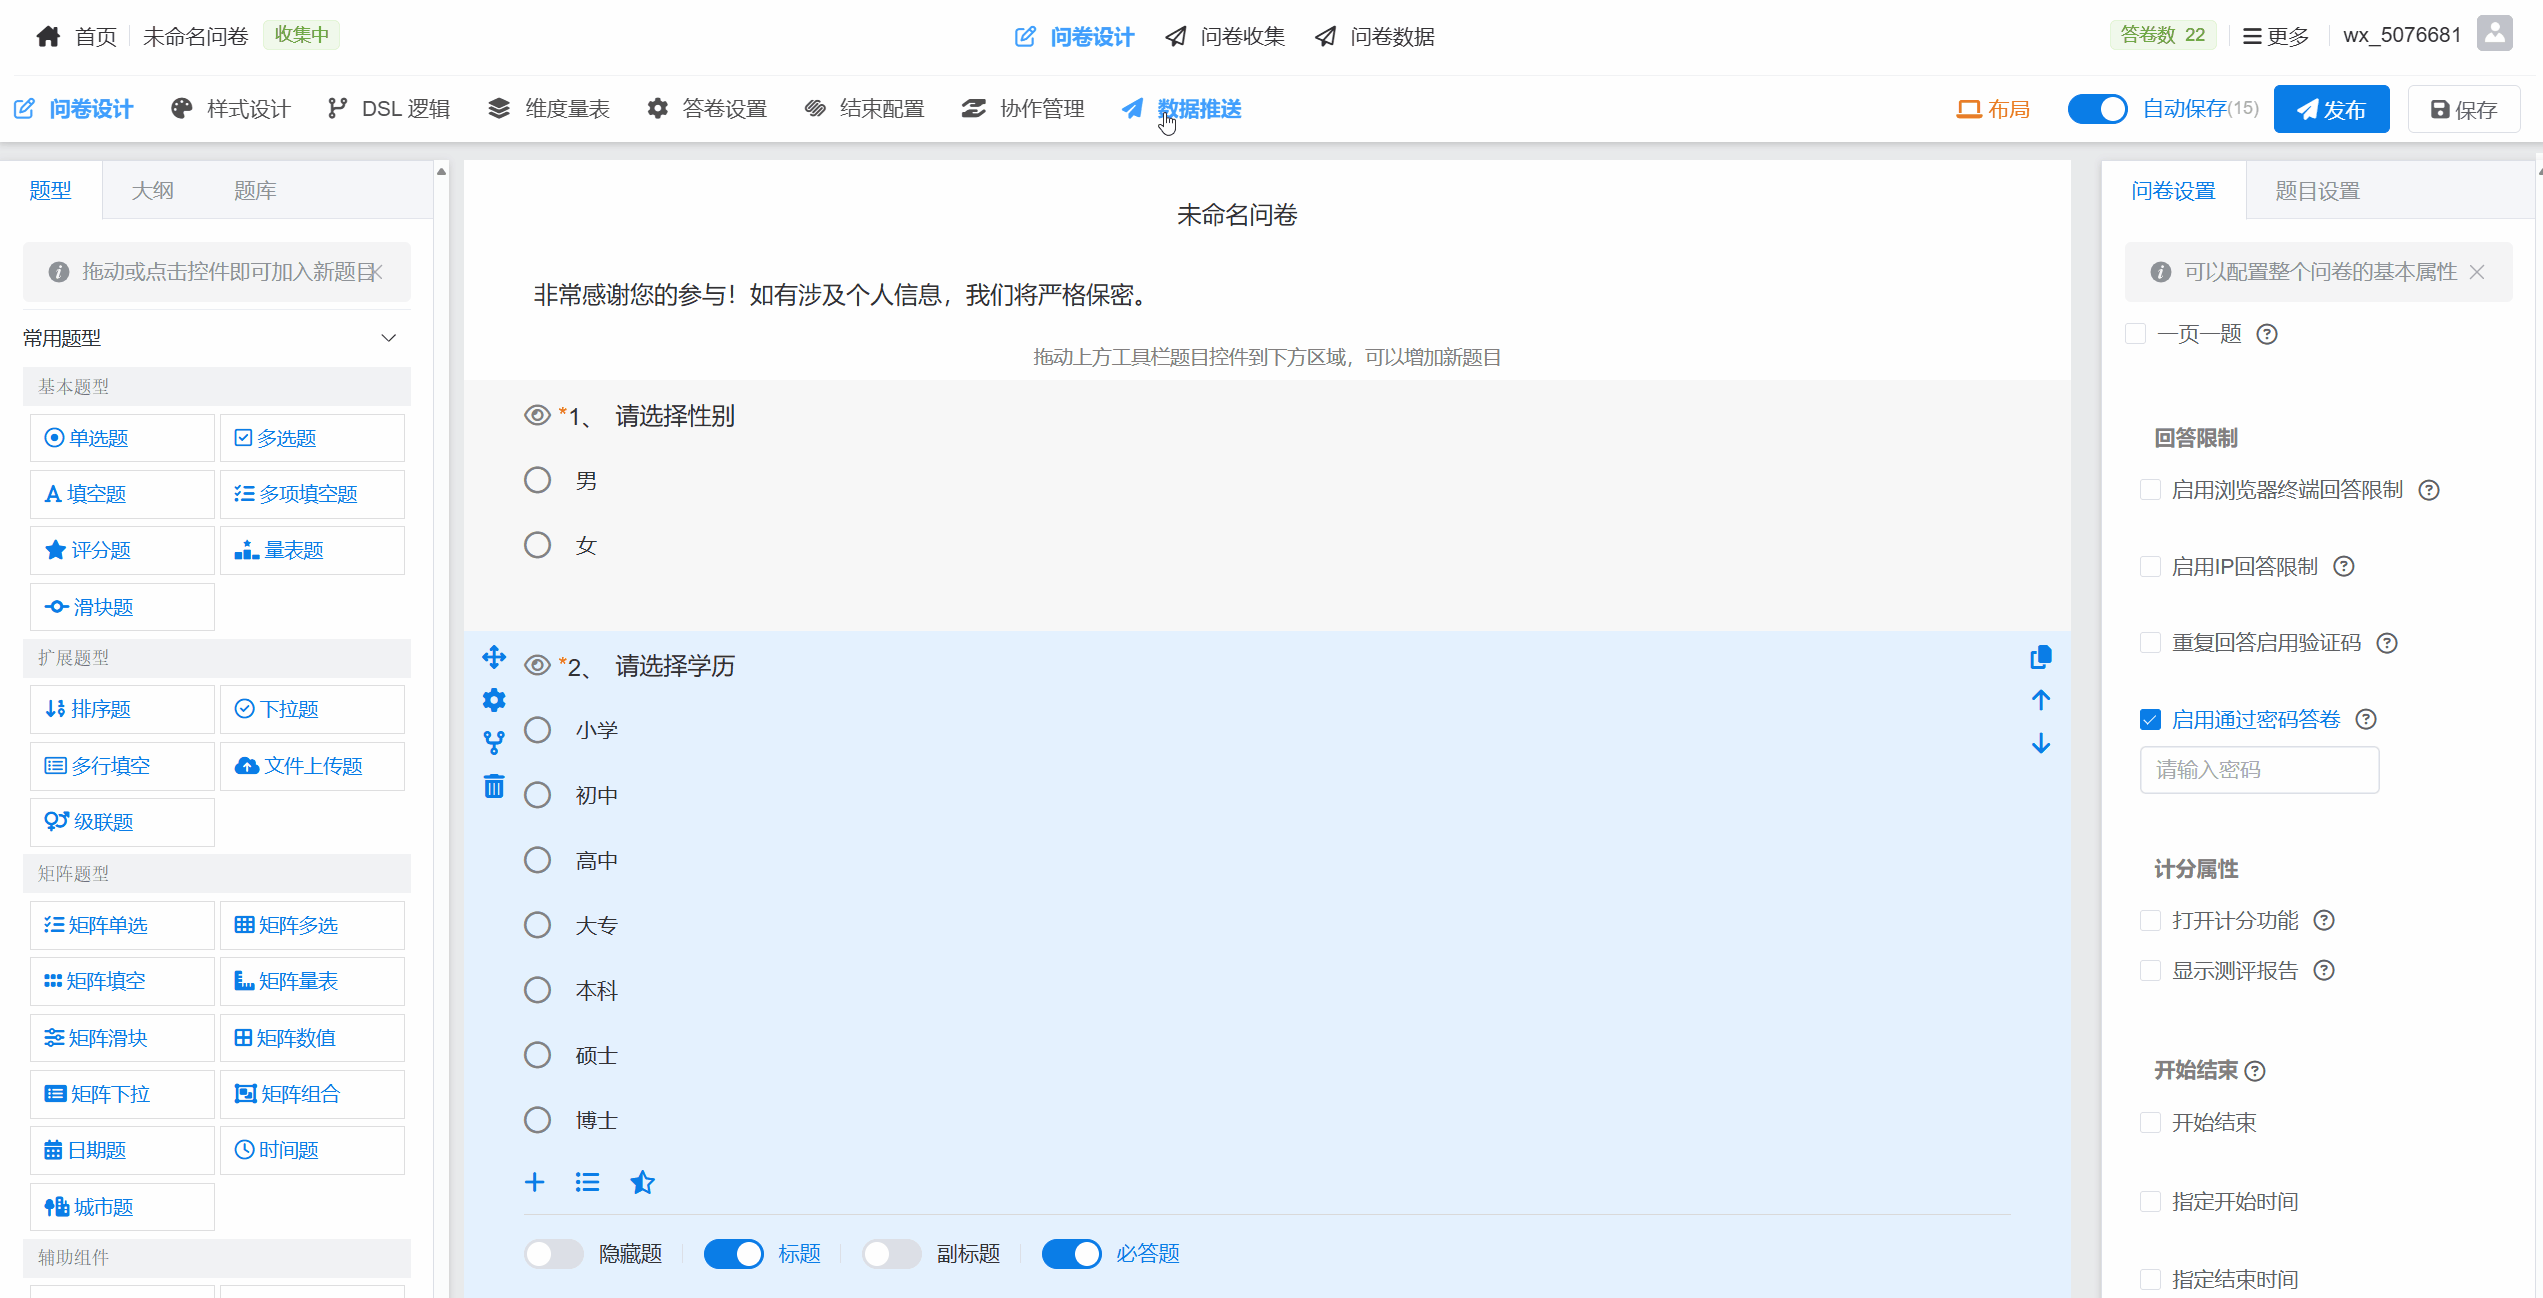Click the 请输入密码 input field
Viewport: 2543px width, 1298px height.
(2259, 770)
